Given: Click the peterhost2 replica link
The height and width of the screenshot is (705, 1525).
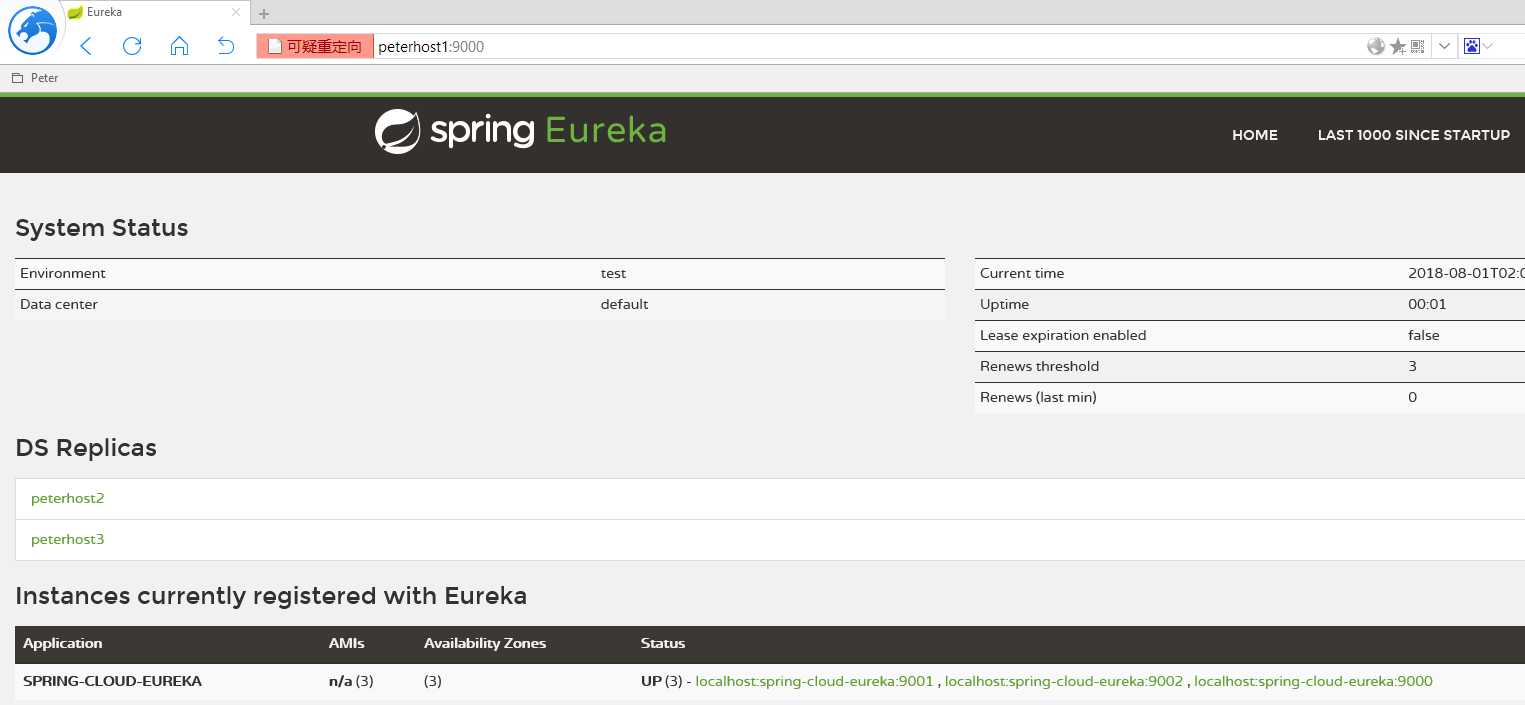Looking at the screenshot, I should (x=68, y=498).
